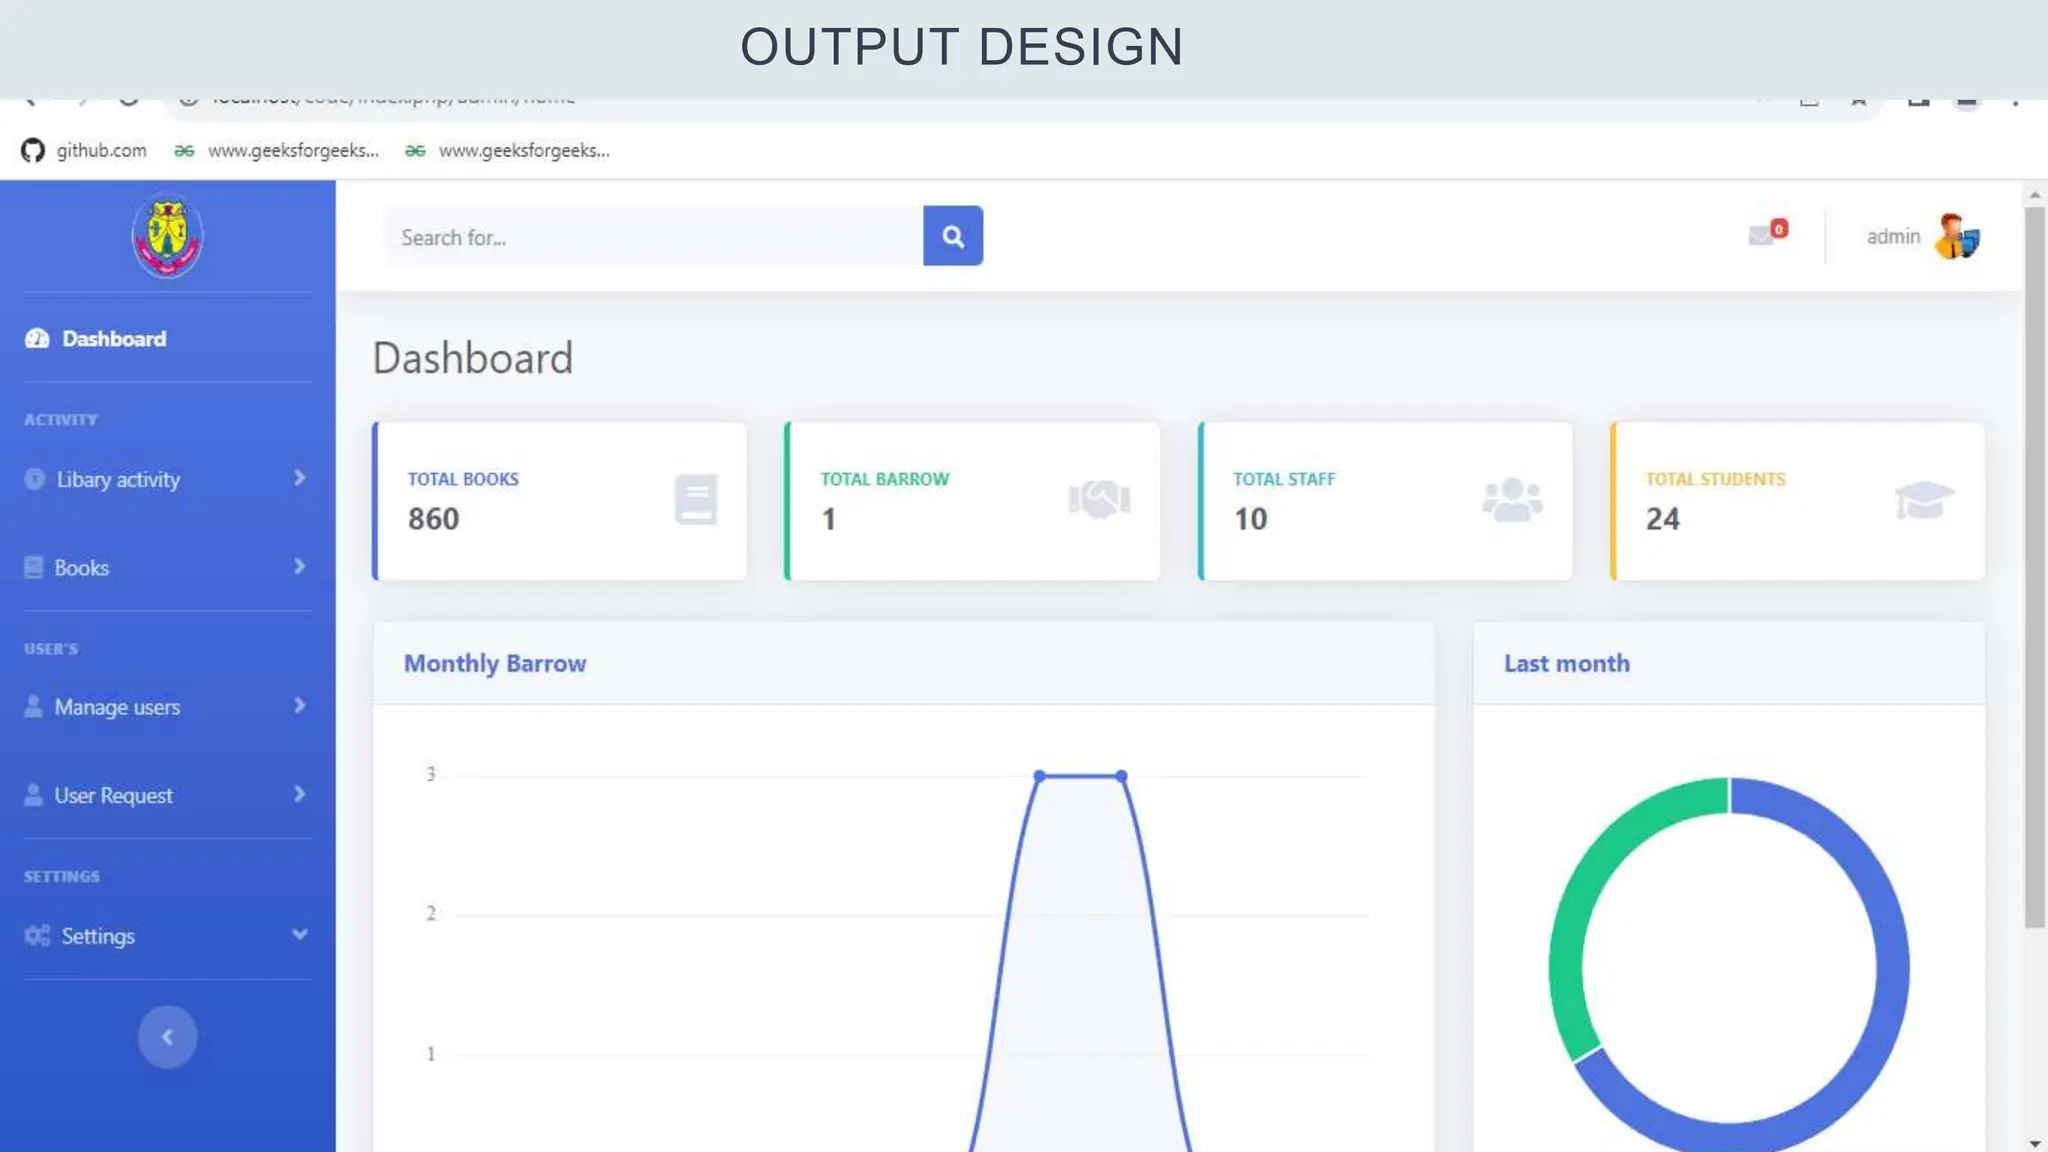
Task: Click the Books icon in sidebar
Action: (34, 567)
